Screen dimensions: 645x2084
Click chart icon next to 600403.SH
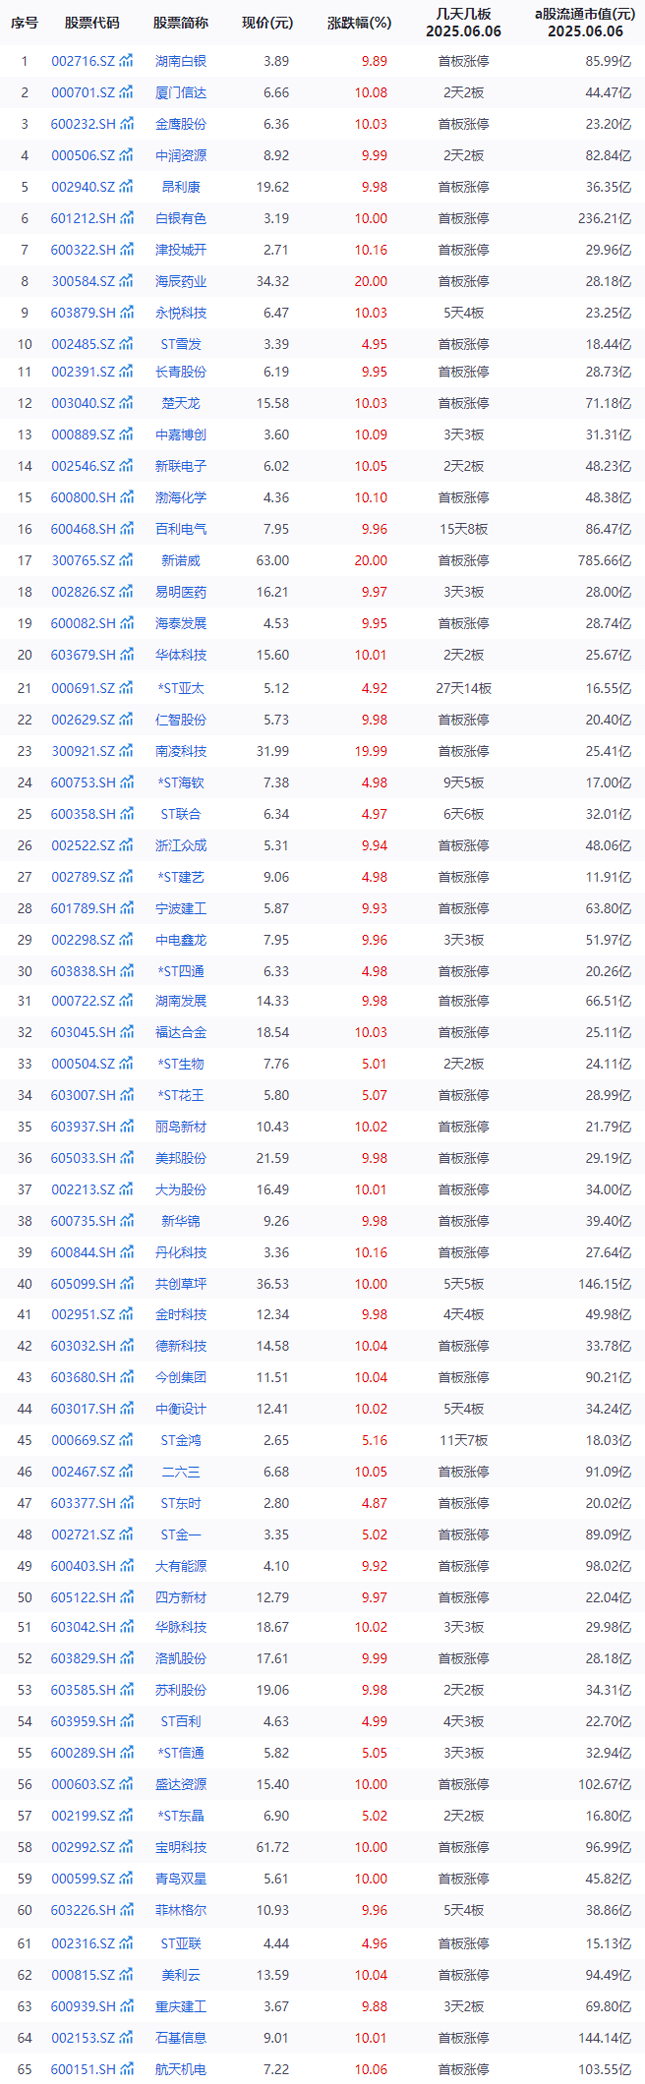click(x=126, y=1566)
